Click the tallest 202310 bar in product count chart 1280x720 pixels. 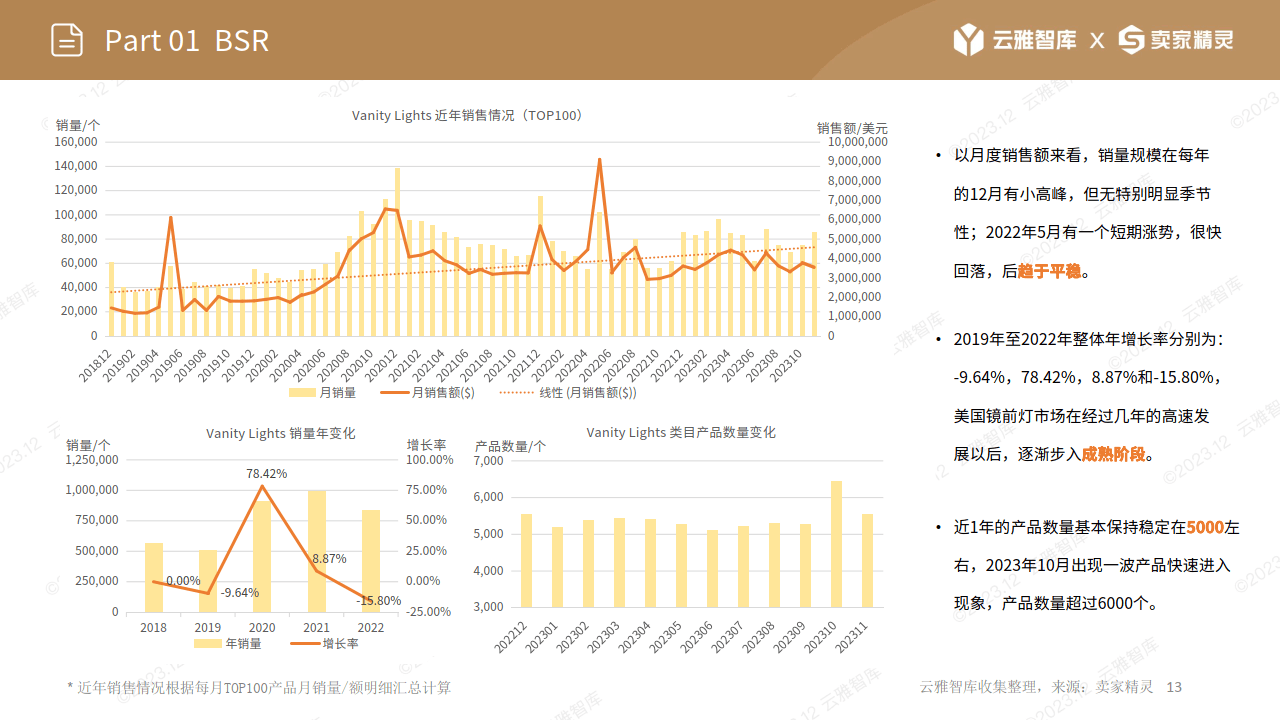837,544
